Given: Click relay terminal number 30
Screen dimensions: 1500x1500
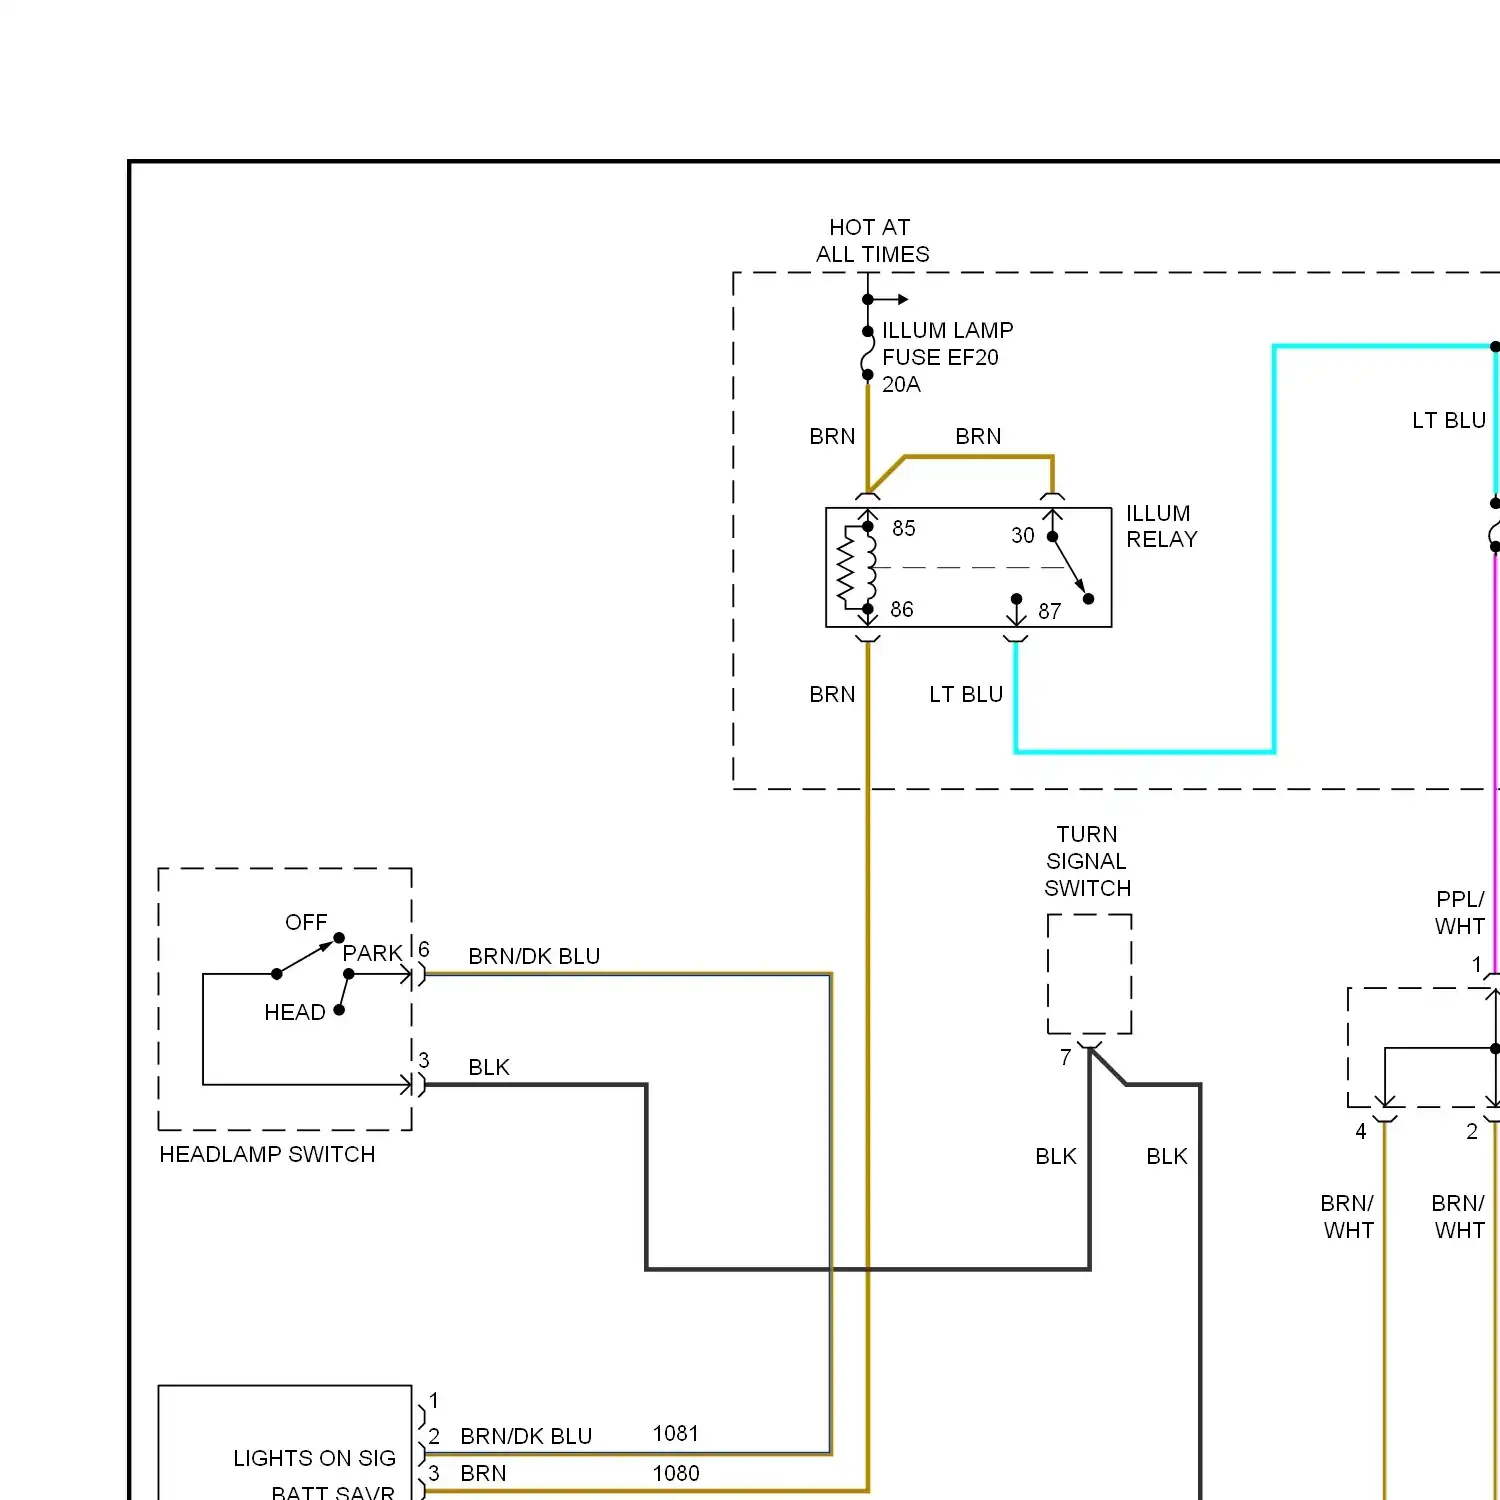Looking at the screenshot, I should pos(1022,535).
